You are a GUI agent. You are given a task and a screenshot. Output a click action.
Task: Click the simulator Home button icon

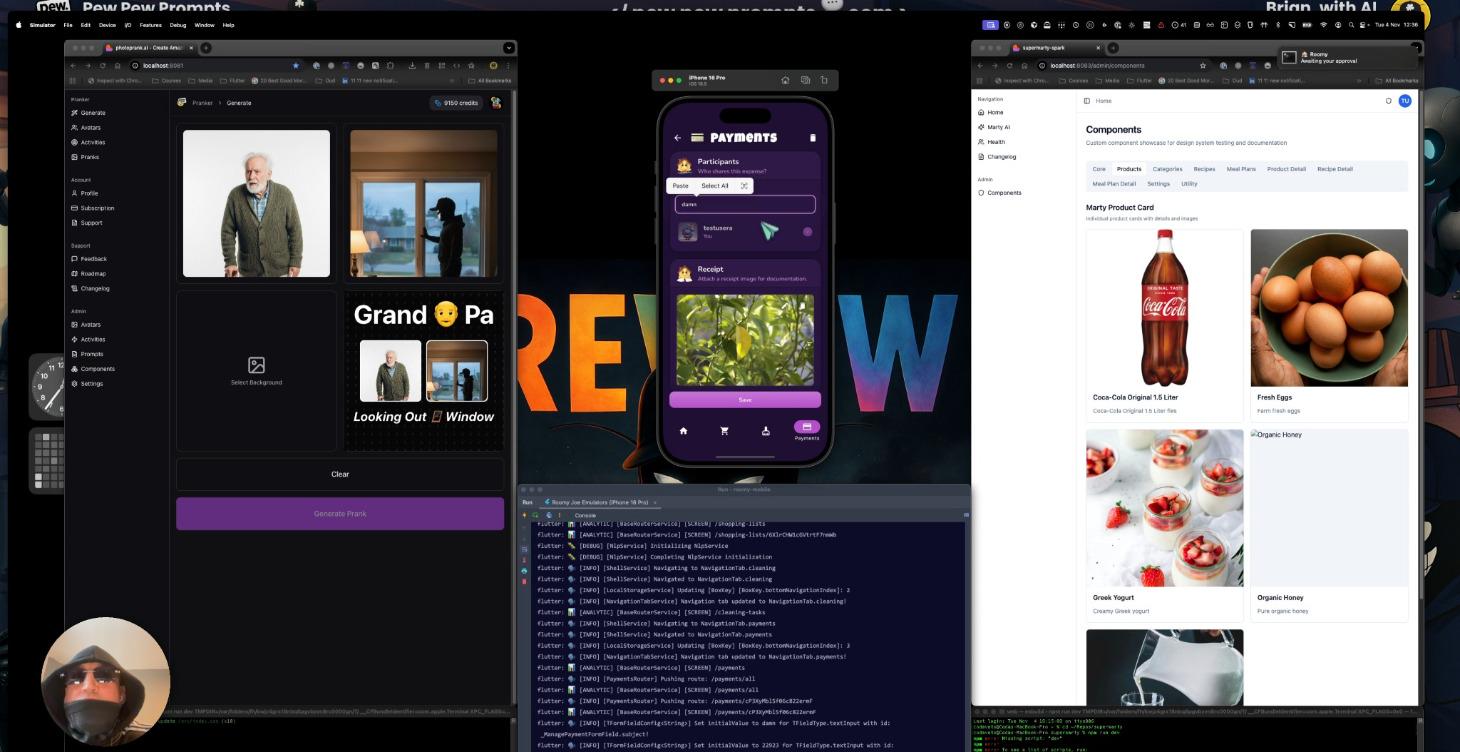click(x=785, y=80)
